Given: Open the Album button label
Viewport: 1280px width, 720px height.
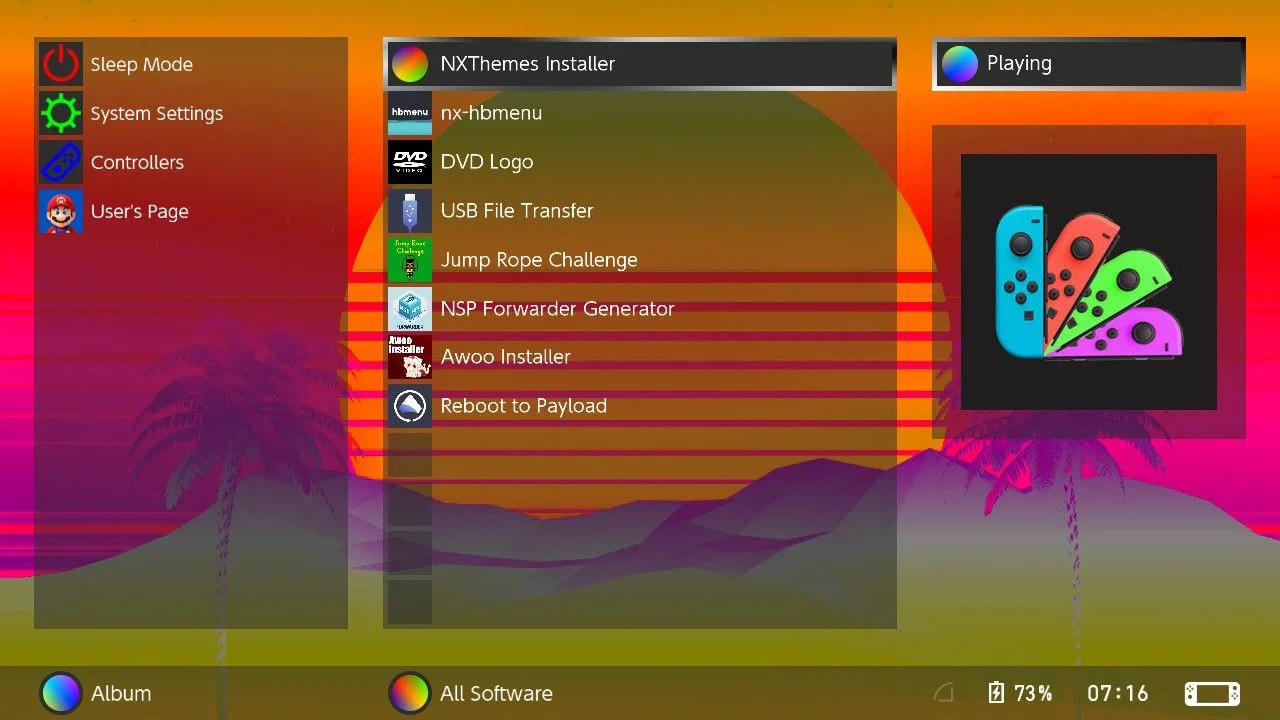Looking at the screenshot, I should [121, 693].
